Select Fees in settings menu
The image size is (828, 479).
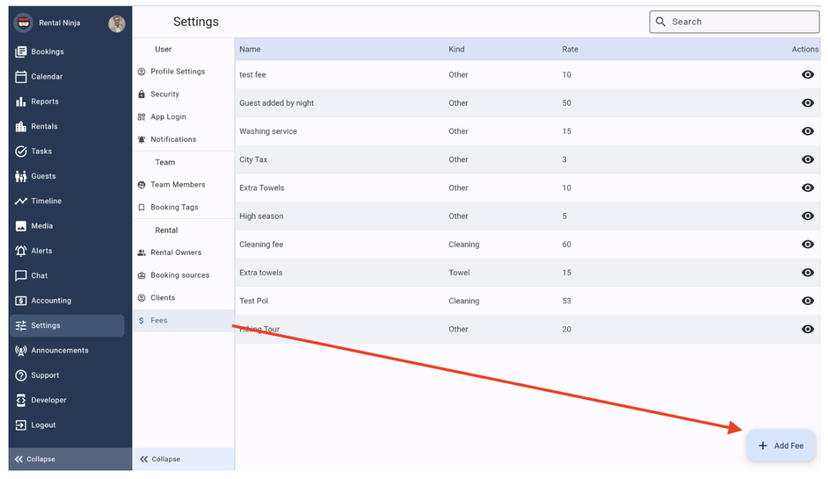[183, 321]
